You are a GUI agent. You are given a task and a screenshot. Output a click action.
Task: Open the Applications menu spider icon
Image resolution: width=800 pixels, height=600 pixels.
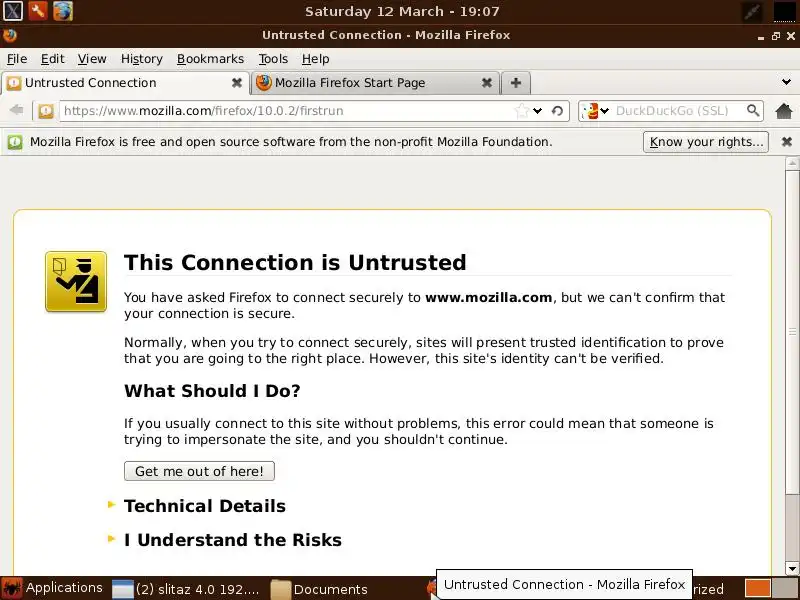click(12, 588)
